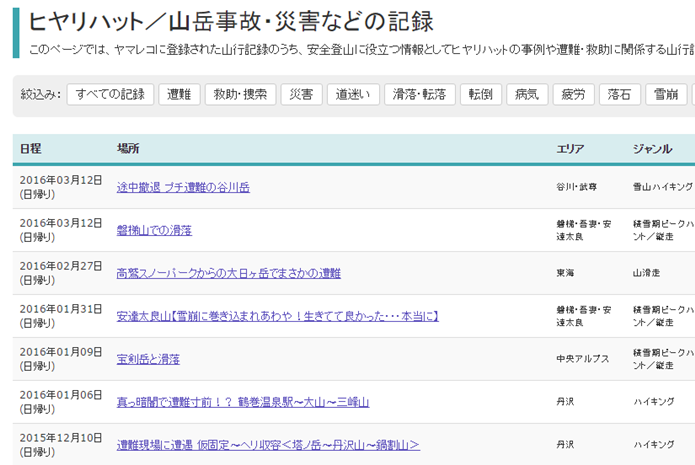The image size is (695, 465).
Task: Filter records by 救助・捜索
Action: coord(240,95)
